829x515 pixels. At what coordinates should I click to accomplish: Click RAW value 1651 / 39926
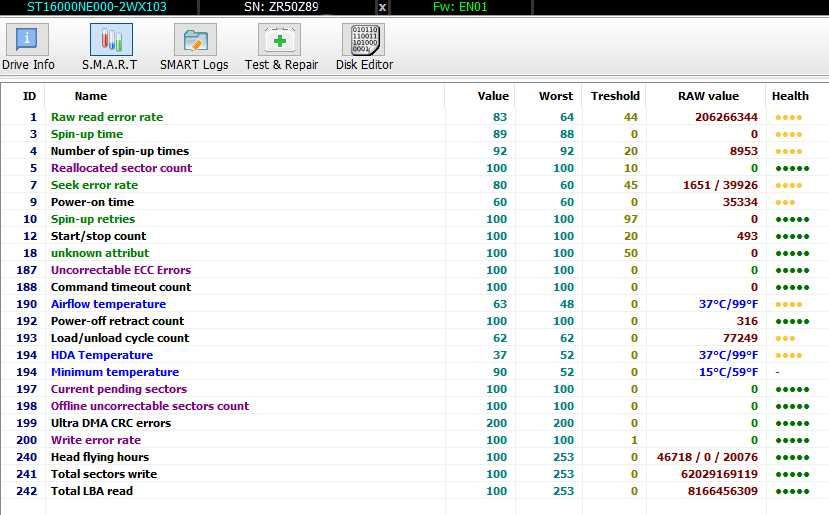tap(720, 185)
